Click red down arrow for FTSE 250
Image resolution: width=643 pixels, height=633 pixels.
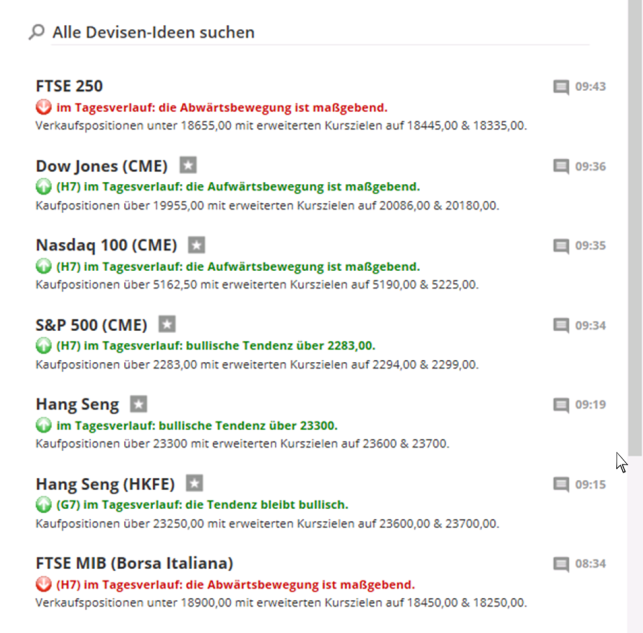43,107
